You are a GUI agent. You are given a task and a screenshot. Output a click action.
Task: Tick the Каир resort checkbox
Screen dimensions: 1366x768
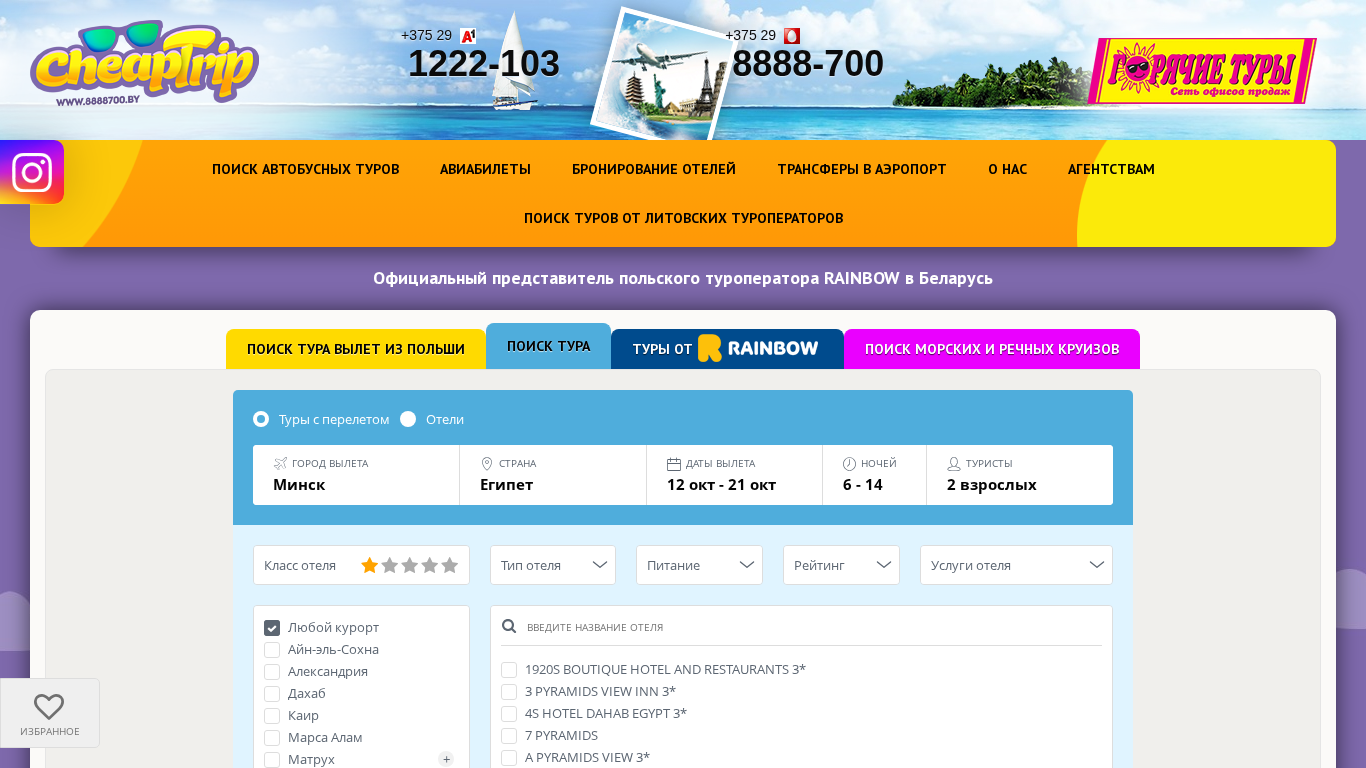[272, 716]
